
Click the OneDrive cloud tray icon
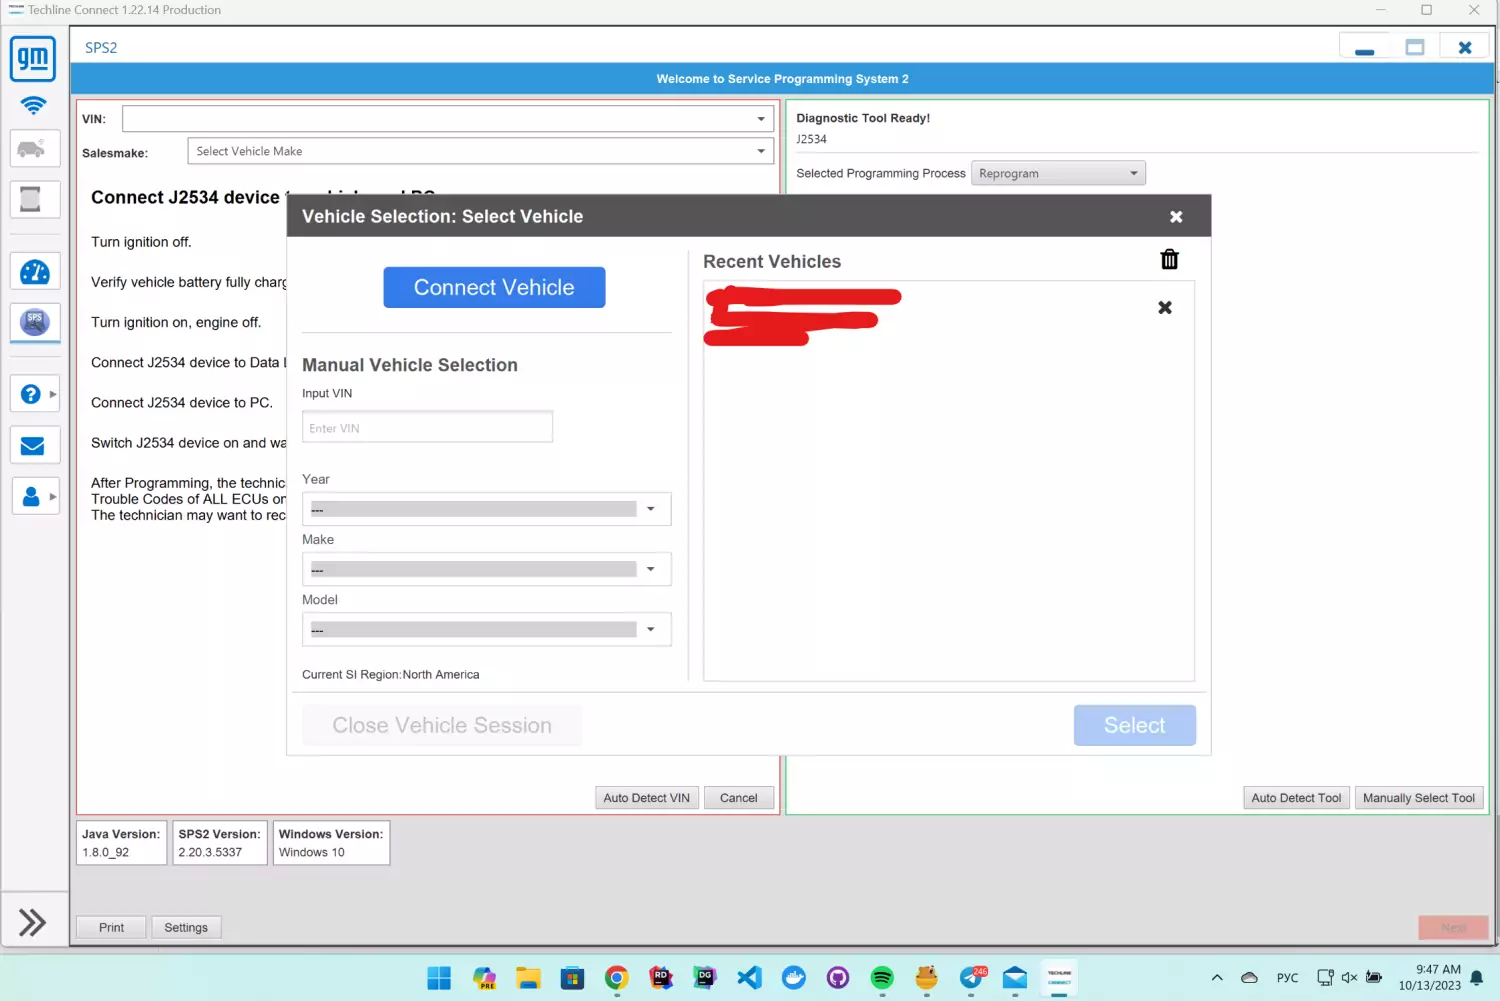[x=1249, y=978]
